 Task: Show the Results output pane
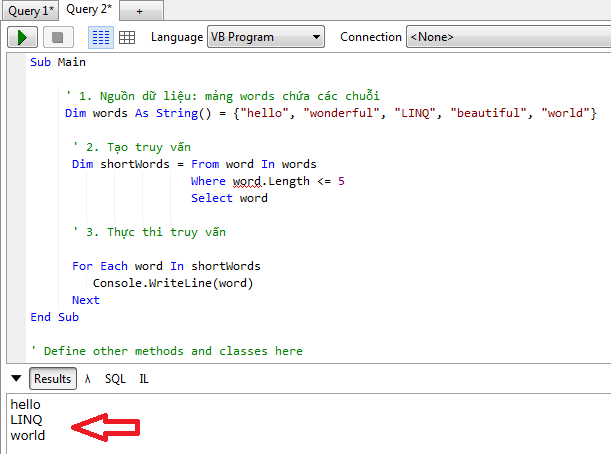pyautogui.click(x=52, y=379)
